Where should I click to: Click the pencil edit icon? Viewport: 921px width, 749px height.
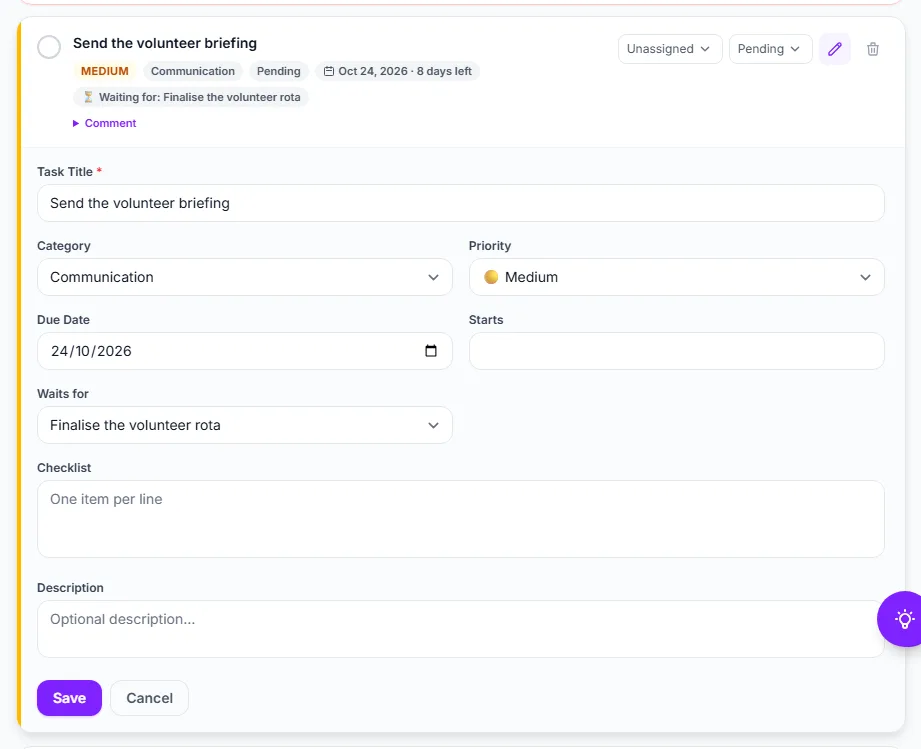pos(835,49)
